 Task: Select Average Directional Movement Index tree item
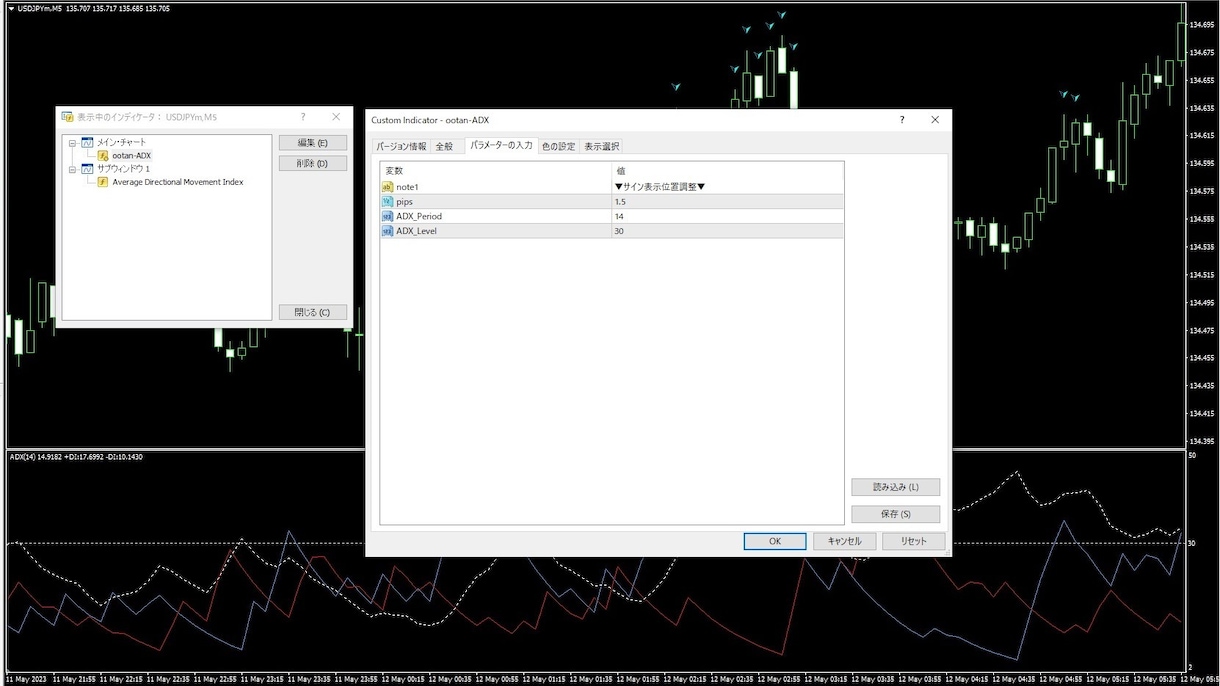(178, 182)
